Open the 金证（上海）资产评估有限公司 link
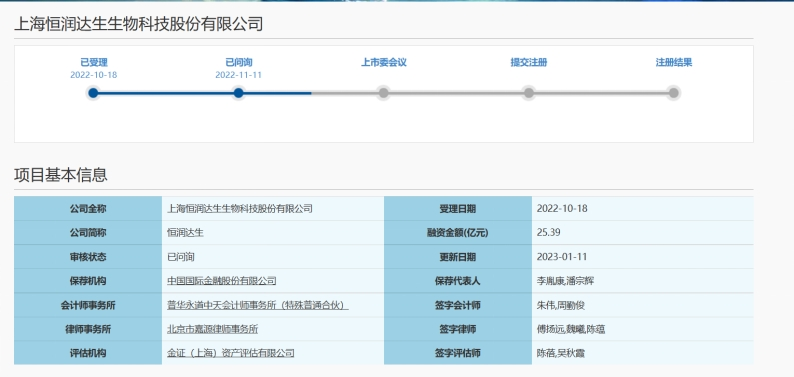This screenshot has width=794, height=377. coord(231,353)
